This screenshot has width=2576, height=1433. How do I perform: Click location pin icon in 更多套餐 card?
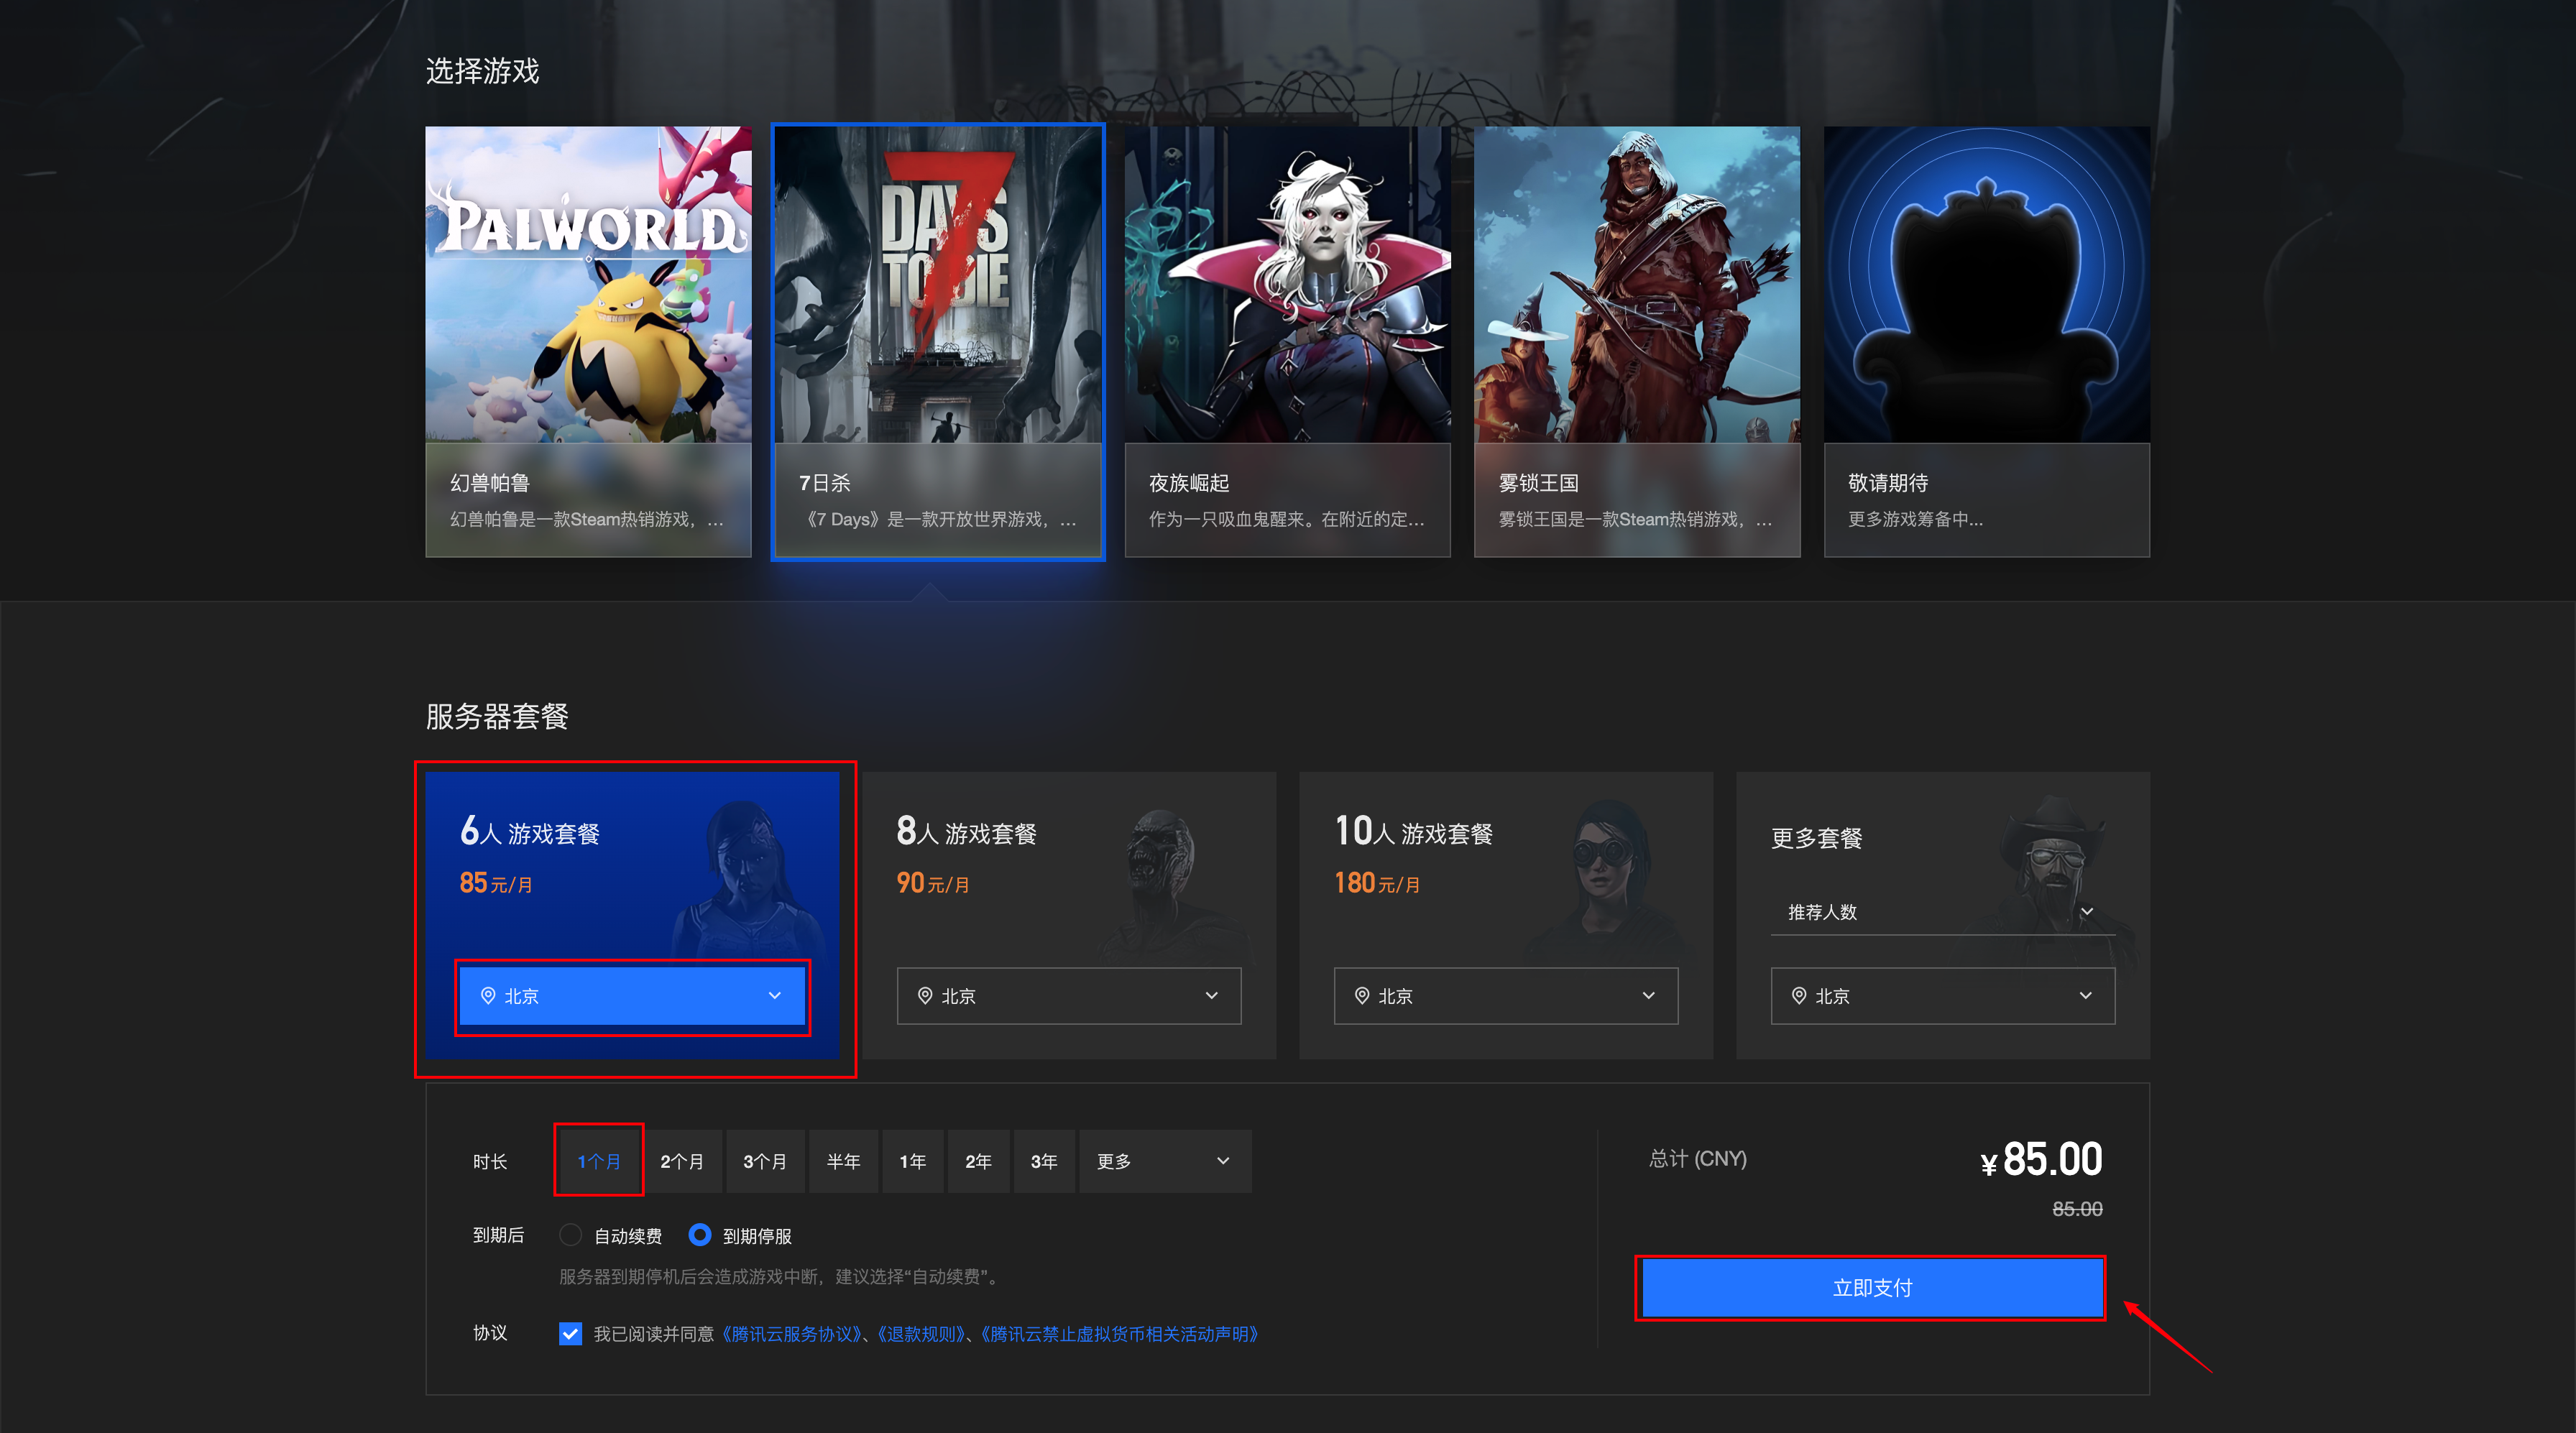(1799, 995)
